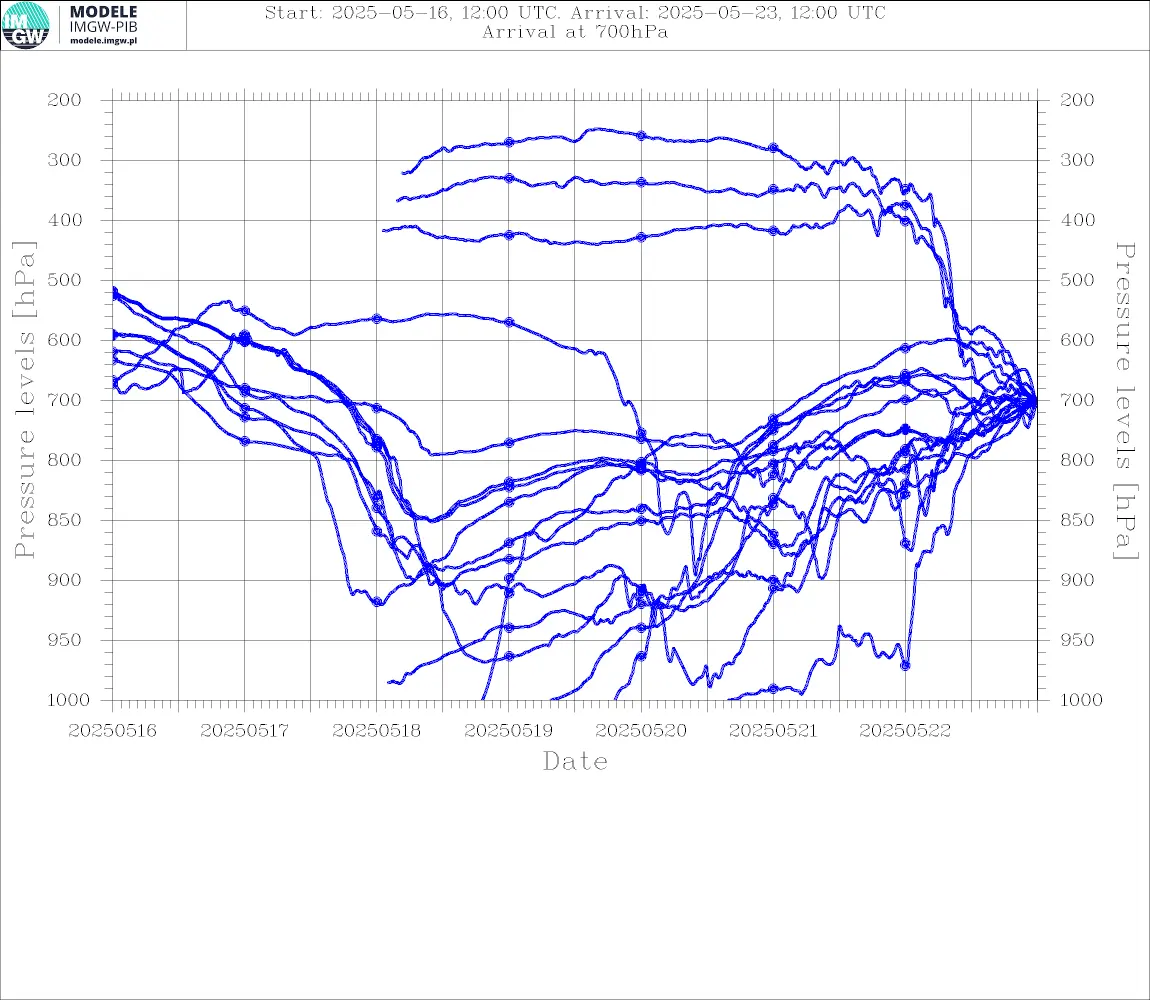Click the topmost trajectory marker on 20250520 line
The height and width of the screenshot is (1000, 1150).
641,136
